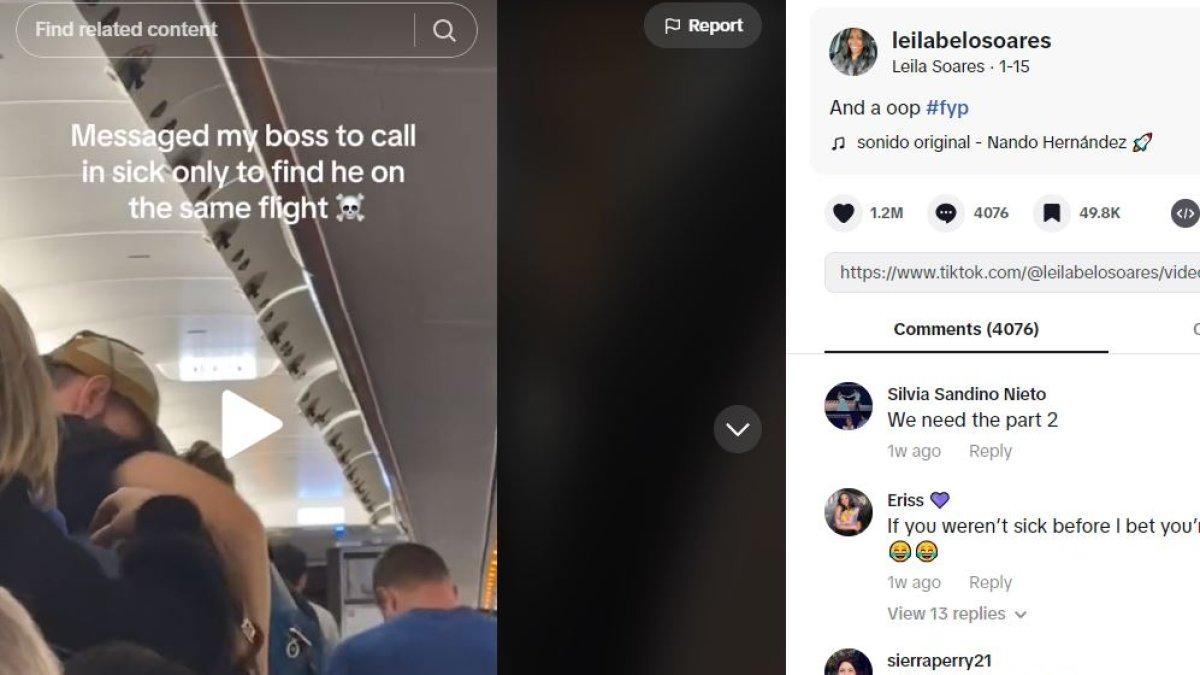Like the video with heart icon
1200x675 pixels.
844,213
